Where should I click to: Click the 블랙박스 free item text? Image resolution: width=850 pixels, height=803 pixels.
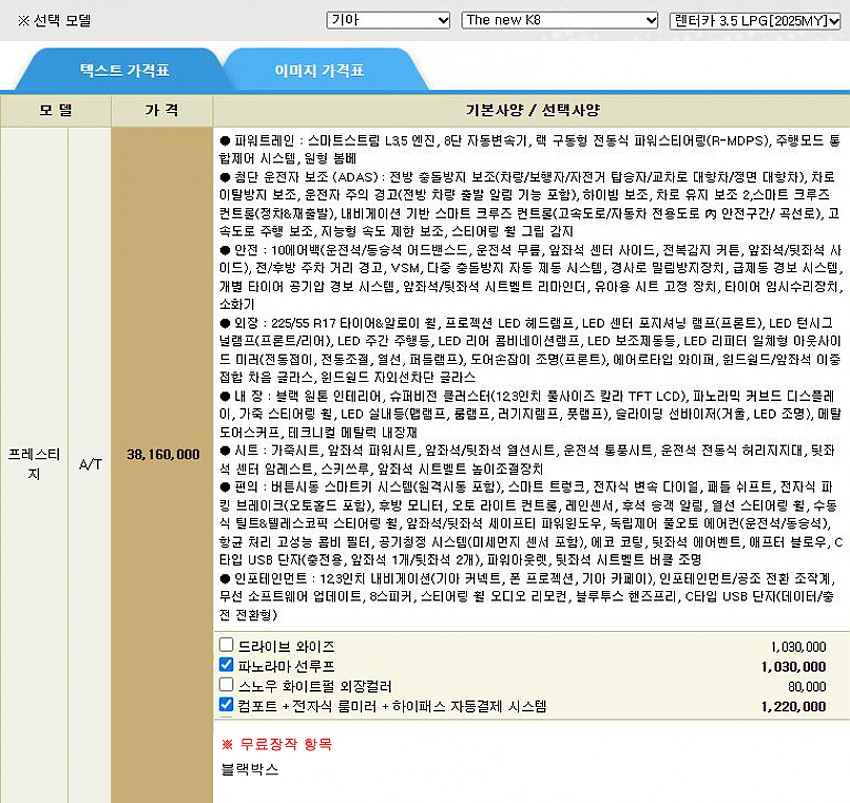coord(249,770)
